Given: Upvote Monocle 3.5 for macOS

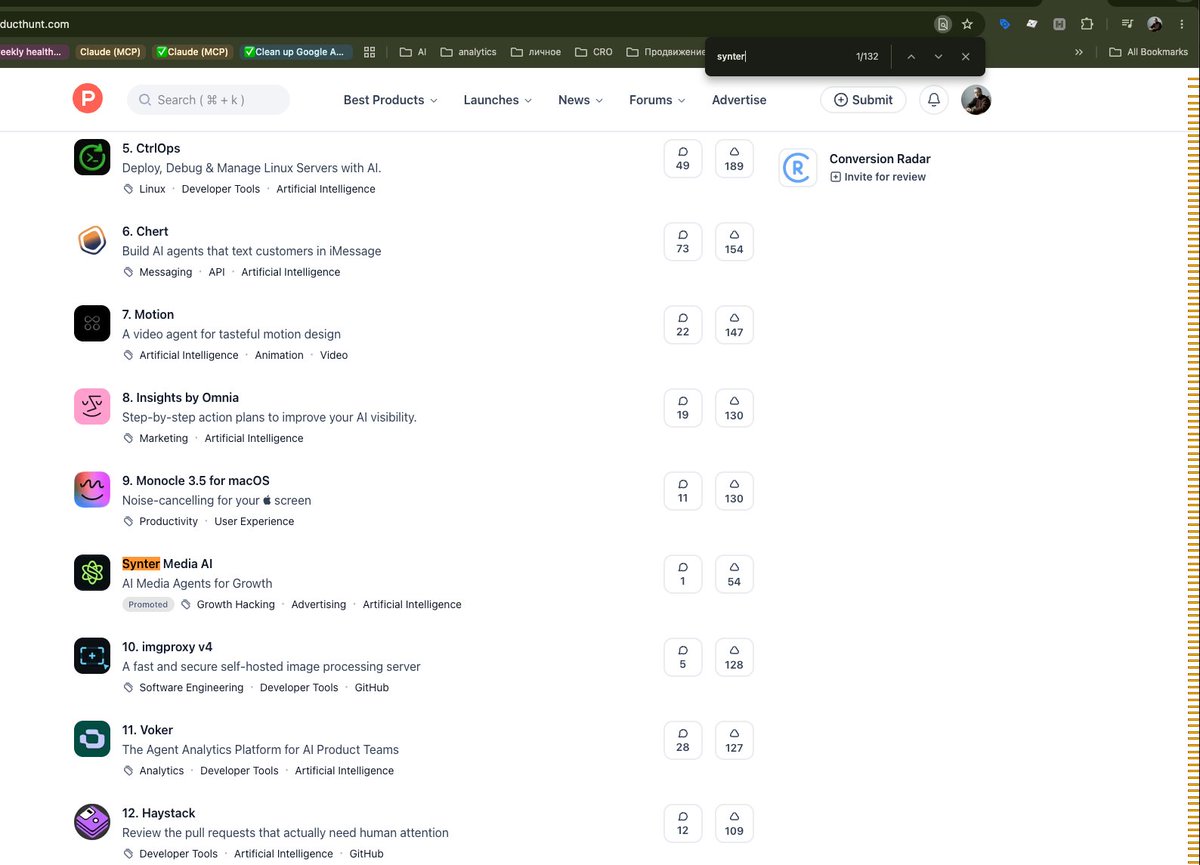Looking at the screenshot, I should click(734, 491).
